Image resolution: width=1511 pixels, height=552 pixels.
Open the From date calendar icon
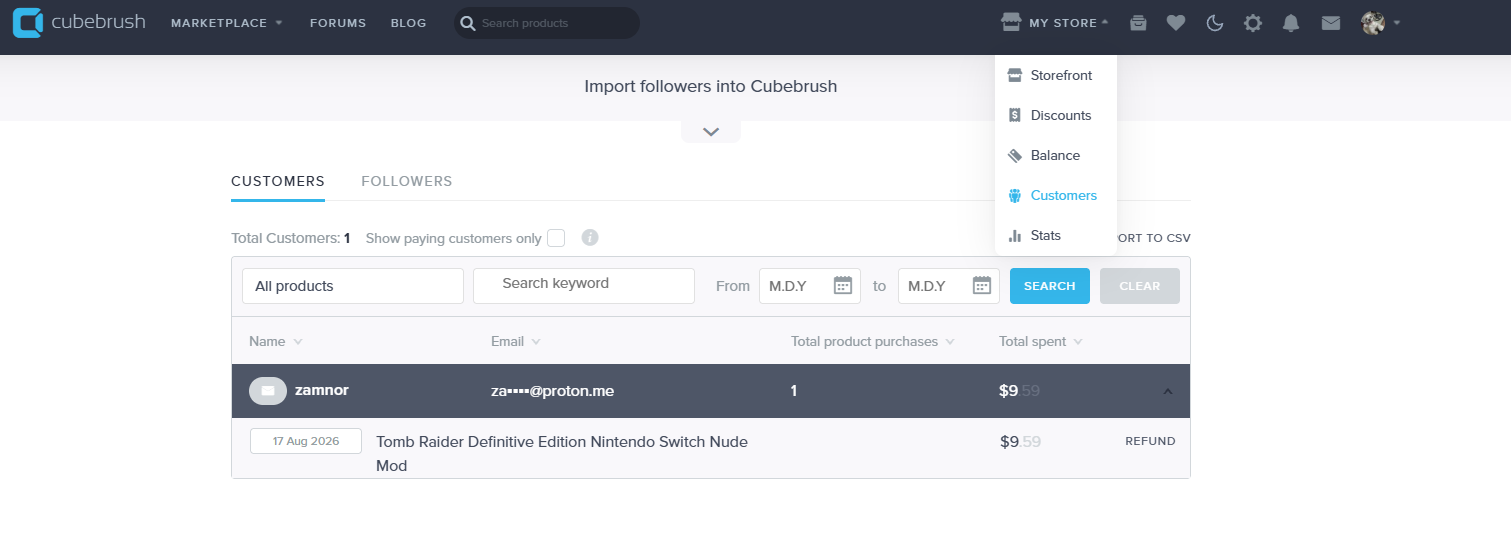point(843,286)
